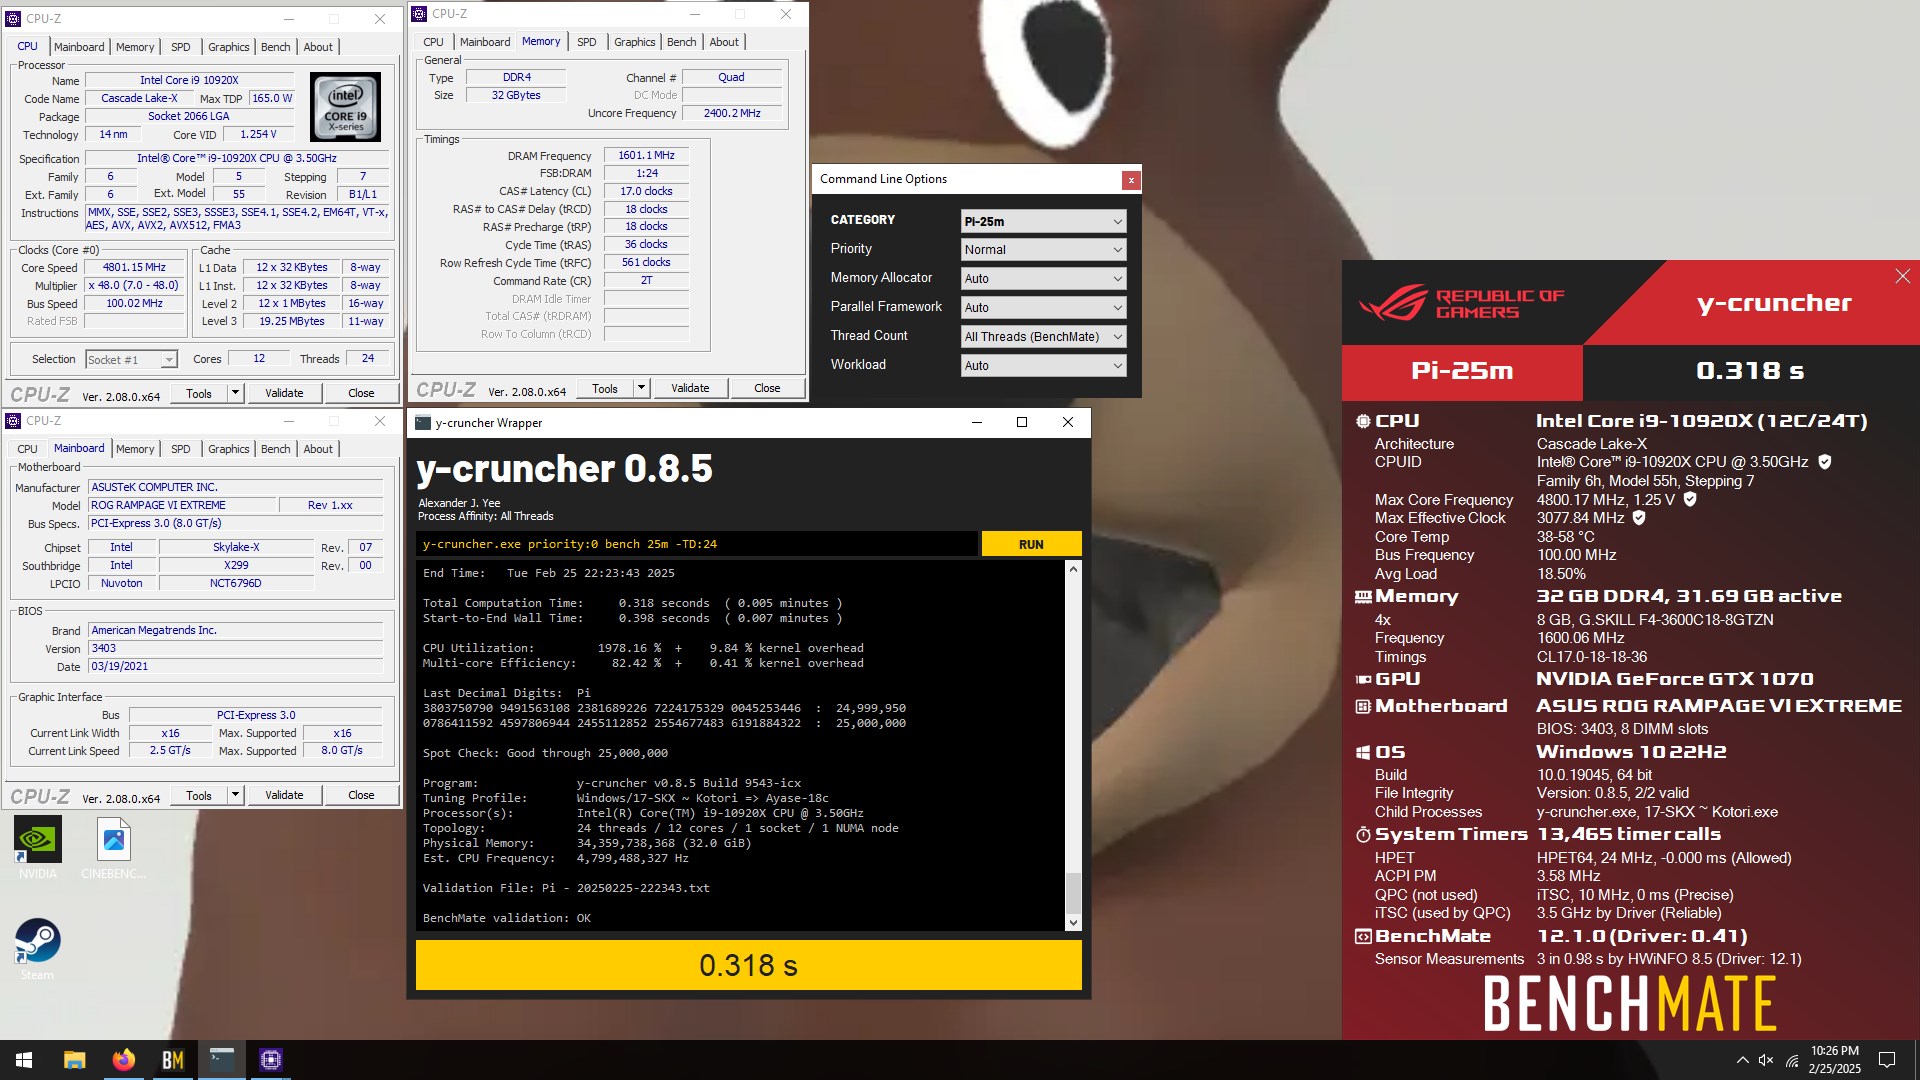Click y-cruncher output scrollbar down arrow
This screenshot has height=1080, width=1920.
pos(1074,923)
